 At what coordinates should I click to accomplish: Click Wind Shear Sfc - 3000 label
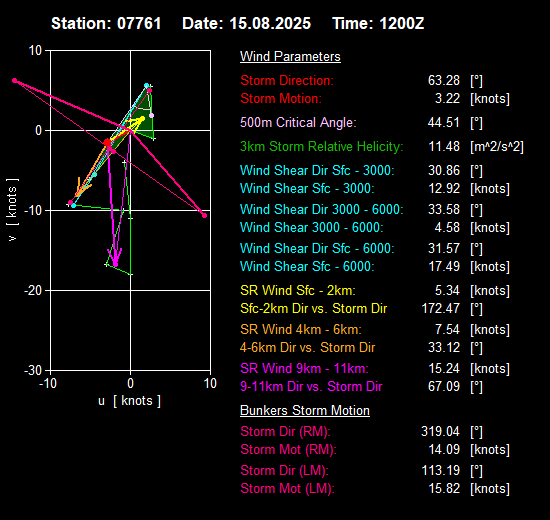pyautogui.click(x=307, y=188)
